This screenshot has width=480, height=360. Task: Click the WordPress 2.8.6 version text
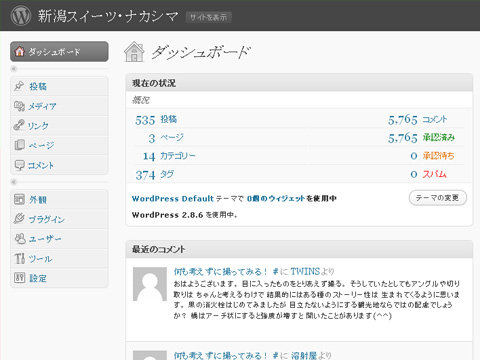tap(167, 215)
